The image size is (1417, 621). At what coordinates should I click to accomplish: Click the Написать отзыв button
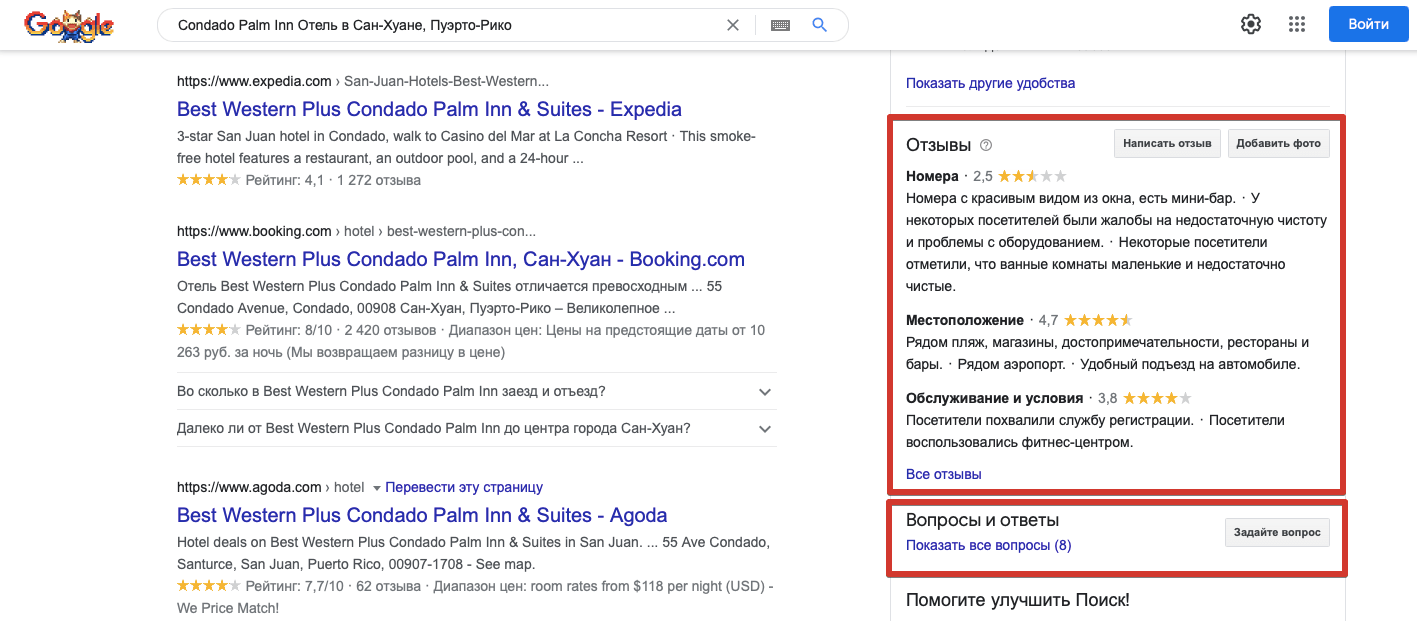pos(1167,144)
